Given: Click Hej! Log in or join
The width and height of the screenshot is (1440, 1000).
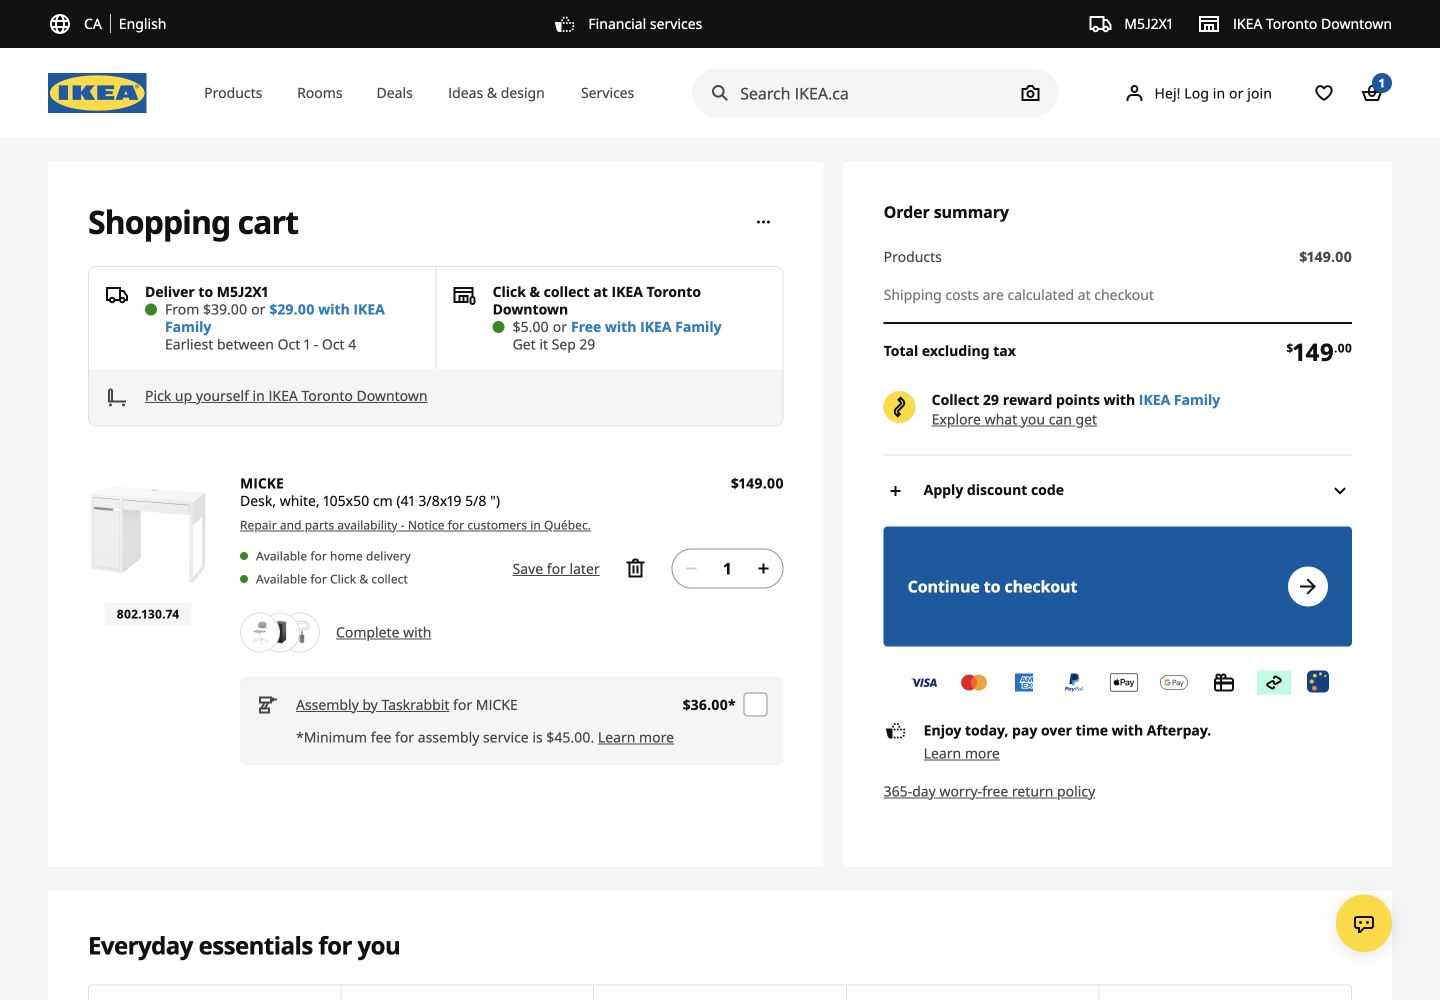Looking at the screenshot, I should (1199, 93).
